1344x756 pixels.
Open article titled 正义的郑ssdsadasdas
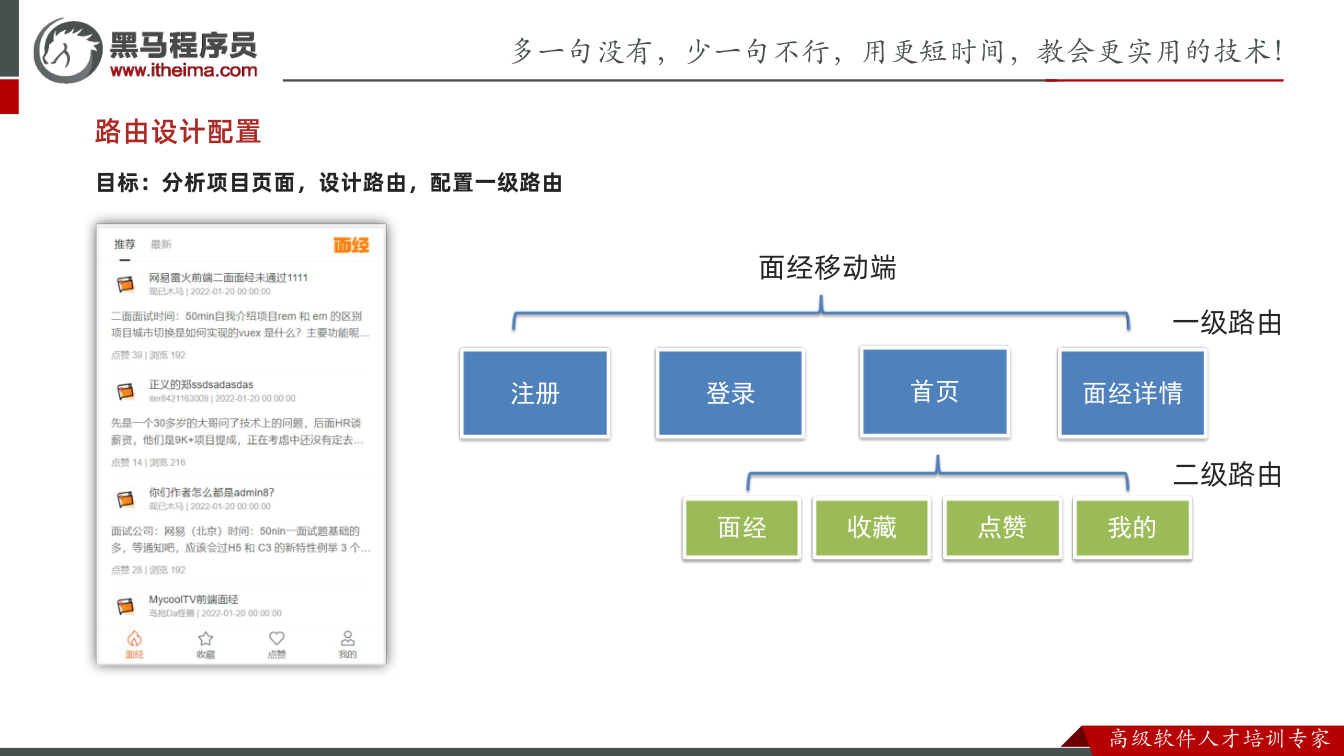(201, 384)
